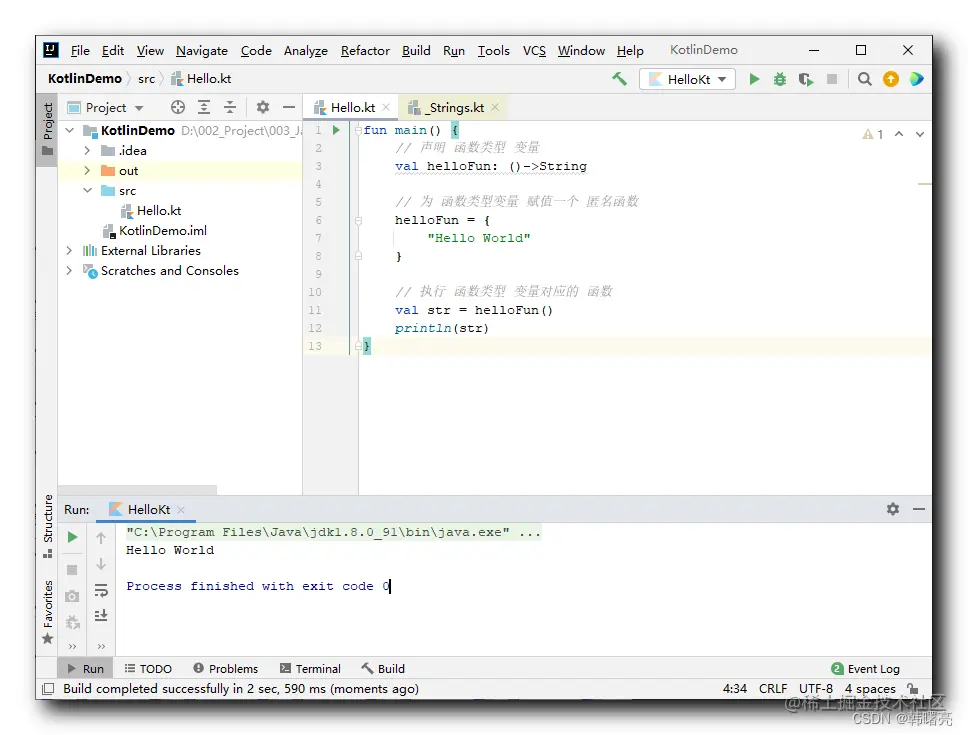The image size is (968, 735).
Task: Close the _Strings.kt tab
Action: (x=495, y=107)
